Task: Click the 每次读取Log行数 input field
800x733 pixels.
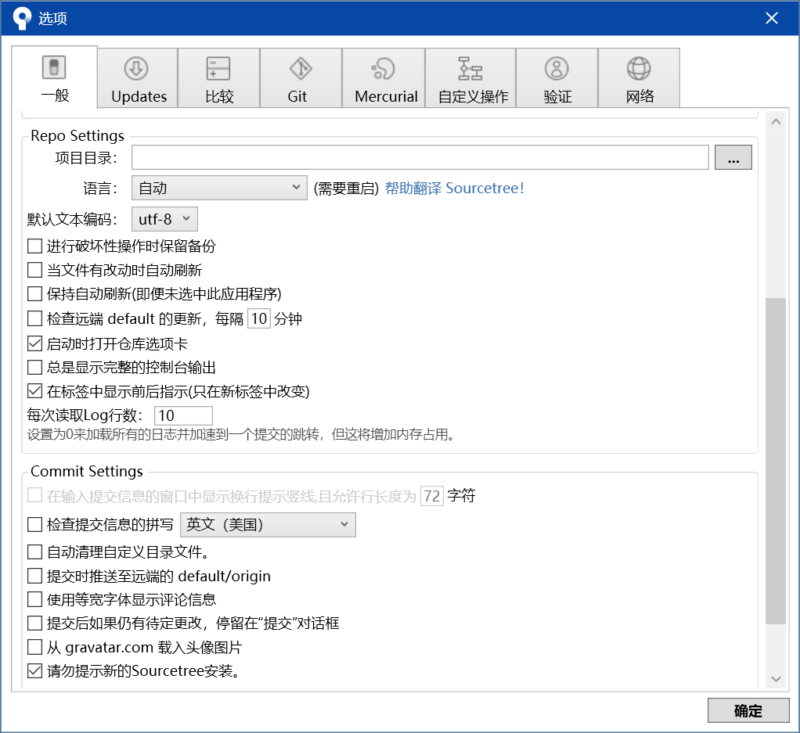Action: (x=183, y=416)
